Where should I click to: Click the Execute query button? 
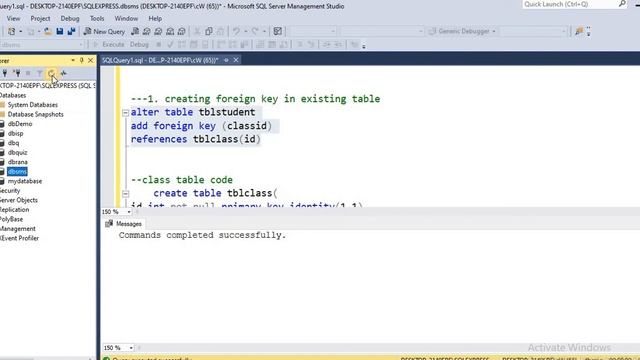click(x=109, y=44)
